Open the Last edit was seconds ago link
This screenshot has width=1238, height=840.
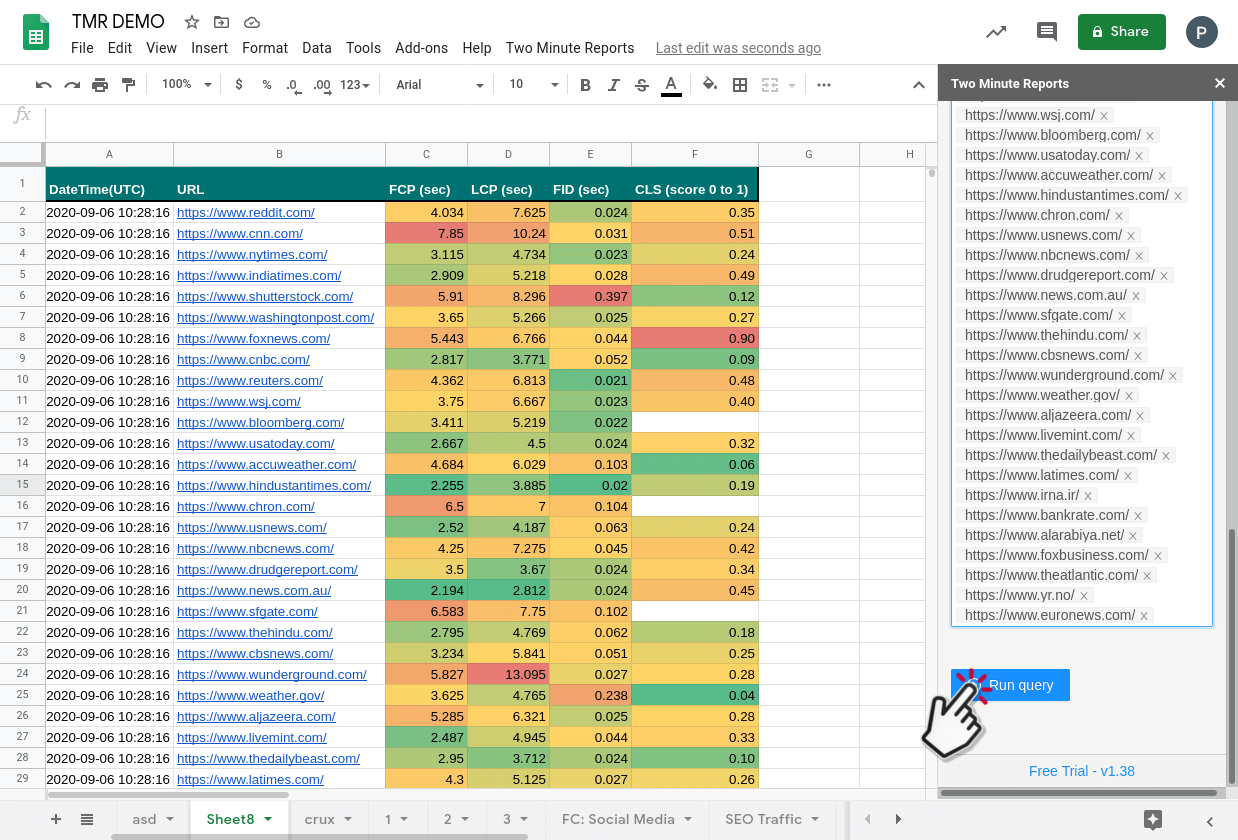click(x=738, y=48)
